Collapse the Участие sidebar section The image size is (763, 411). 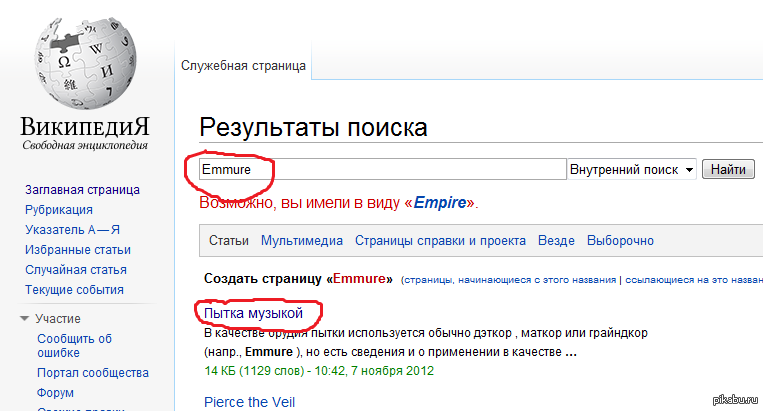(26, 319)
